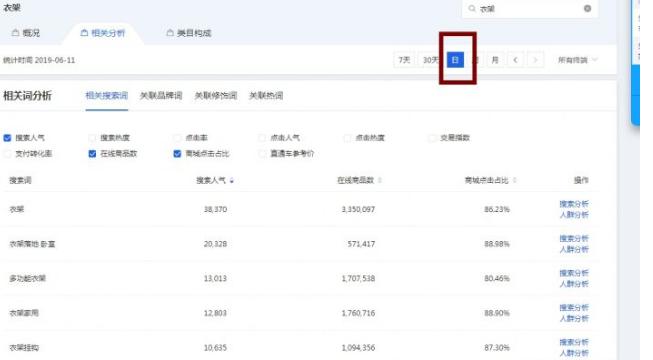Click the 在线商品数 value 3,350,097
The height and width of the screenshot is (360, 653).
click(x=358, y=209)
